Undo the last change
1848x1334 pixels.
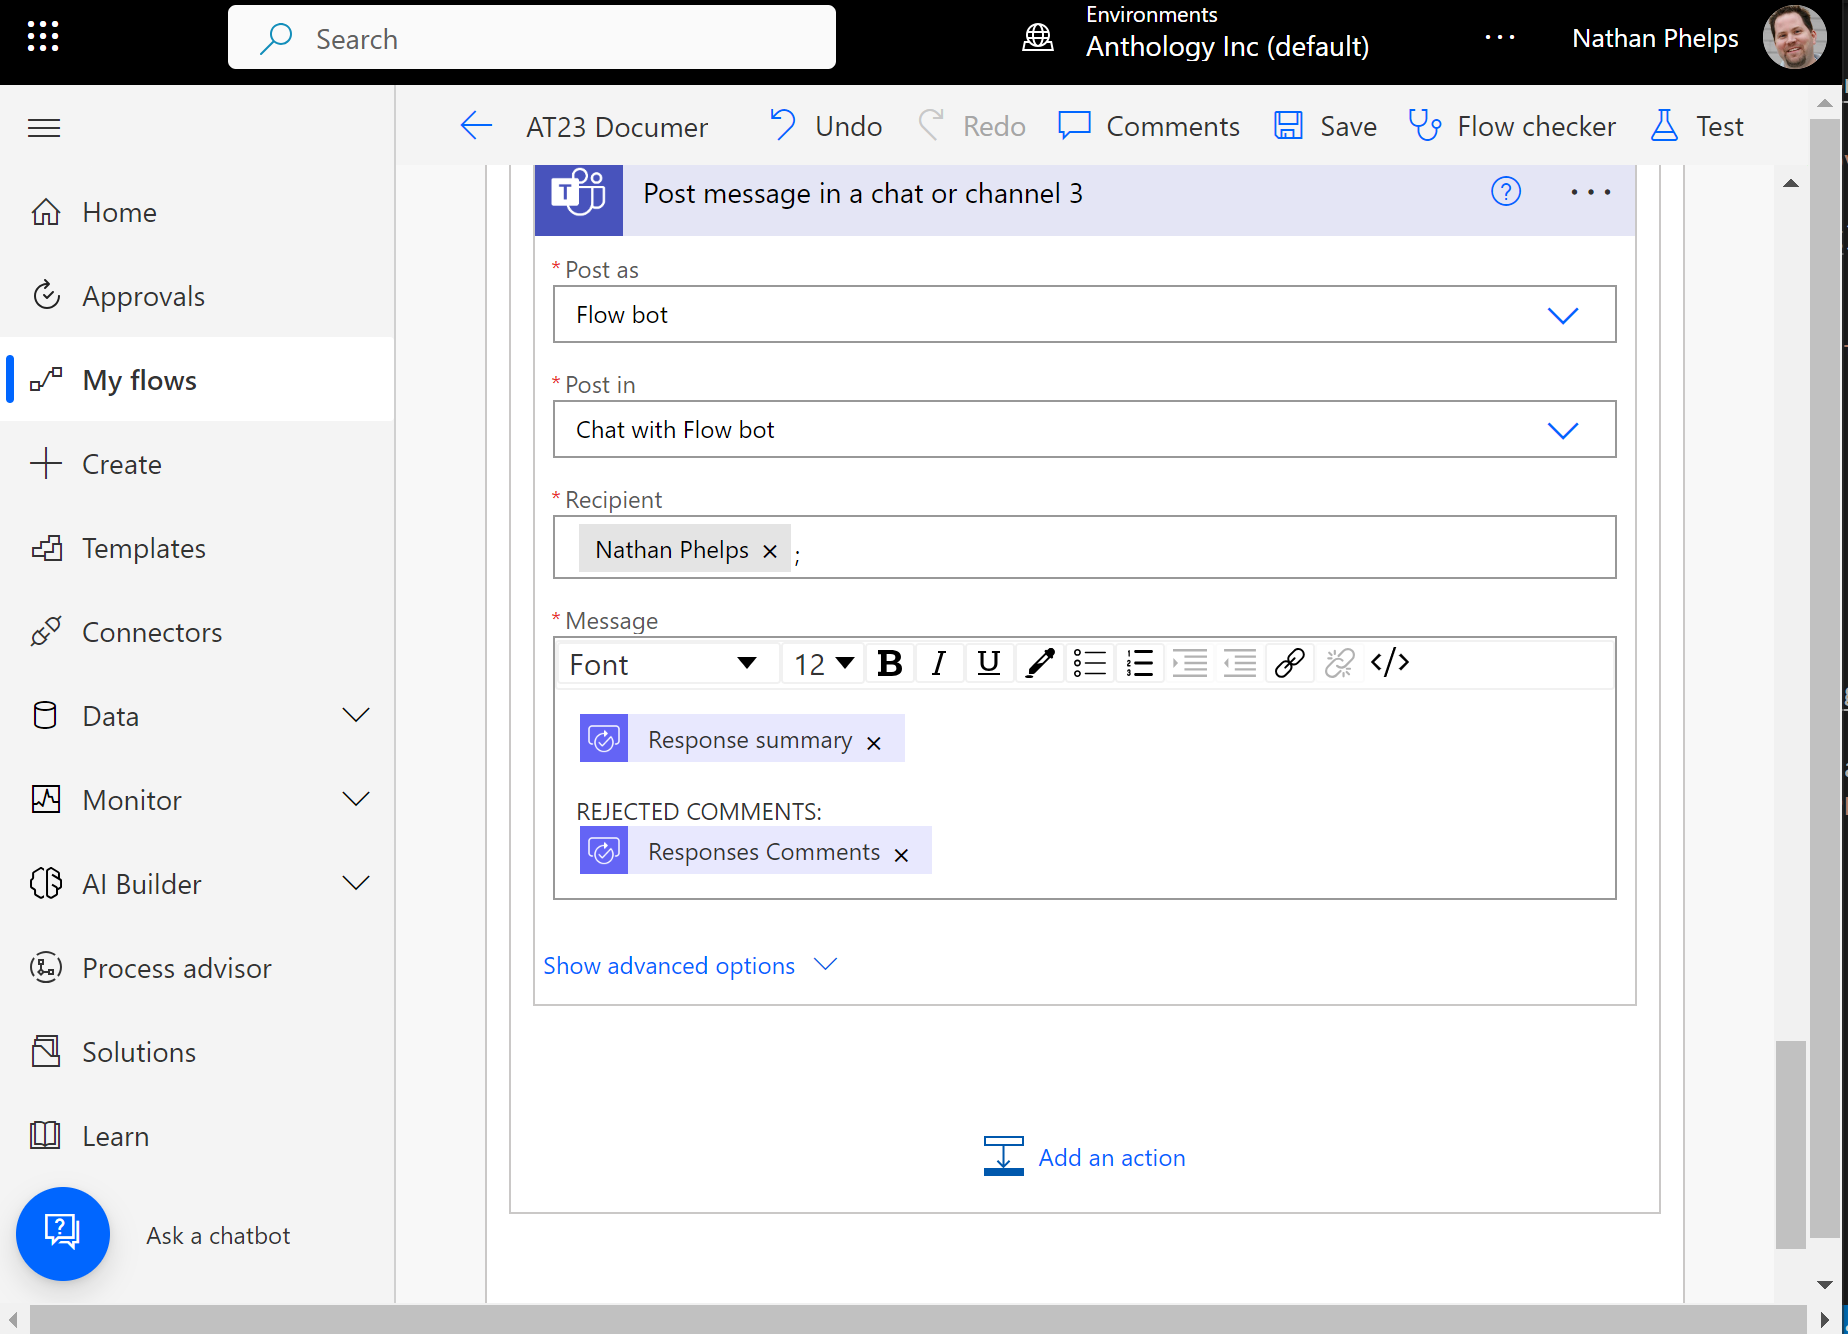(x=826, y=126)
